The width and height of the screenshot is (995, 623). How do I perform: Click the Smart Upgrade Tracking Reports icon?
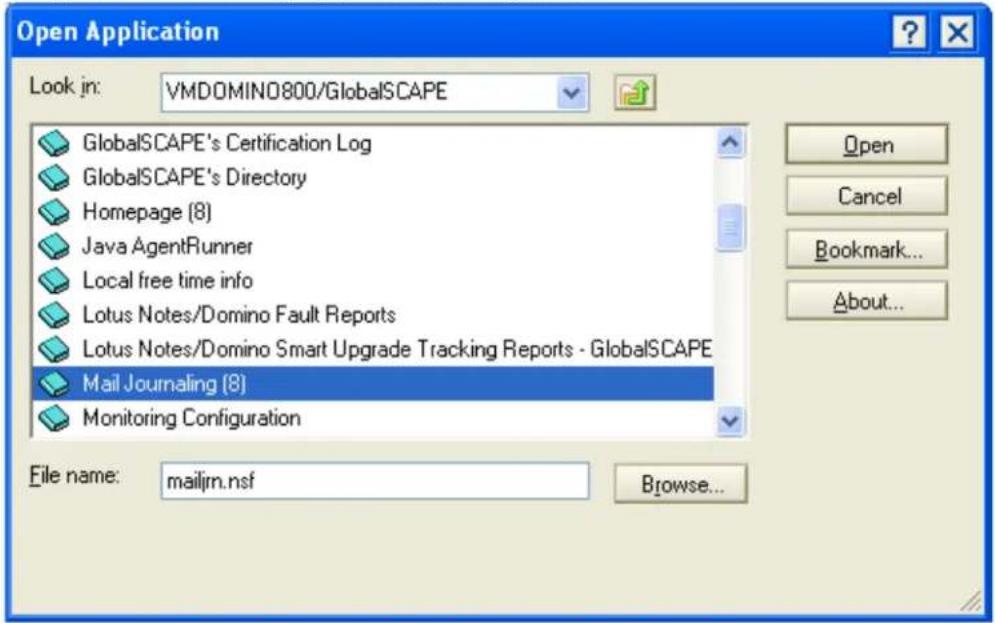(54, 349)
